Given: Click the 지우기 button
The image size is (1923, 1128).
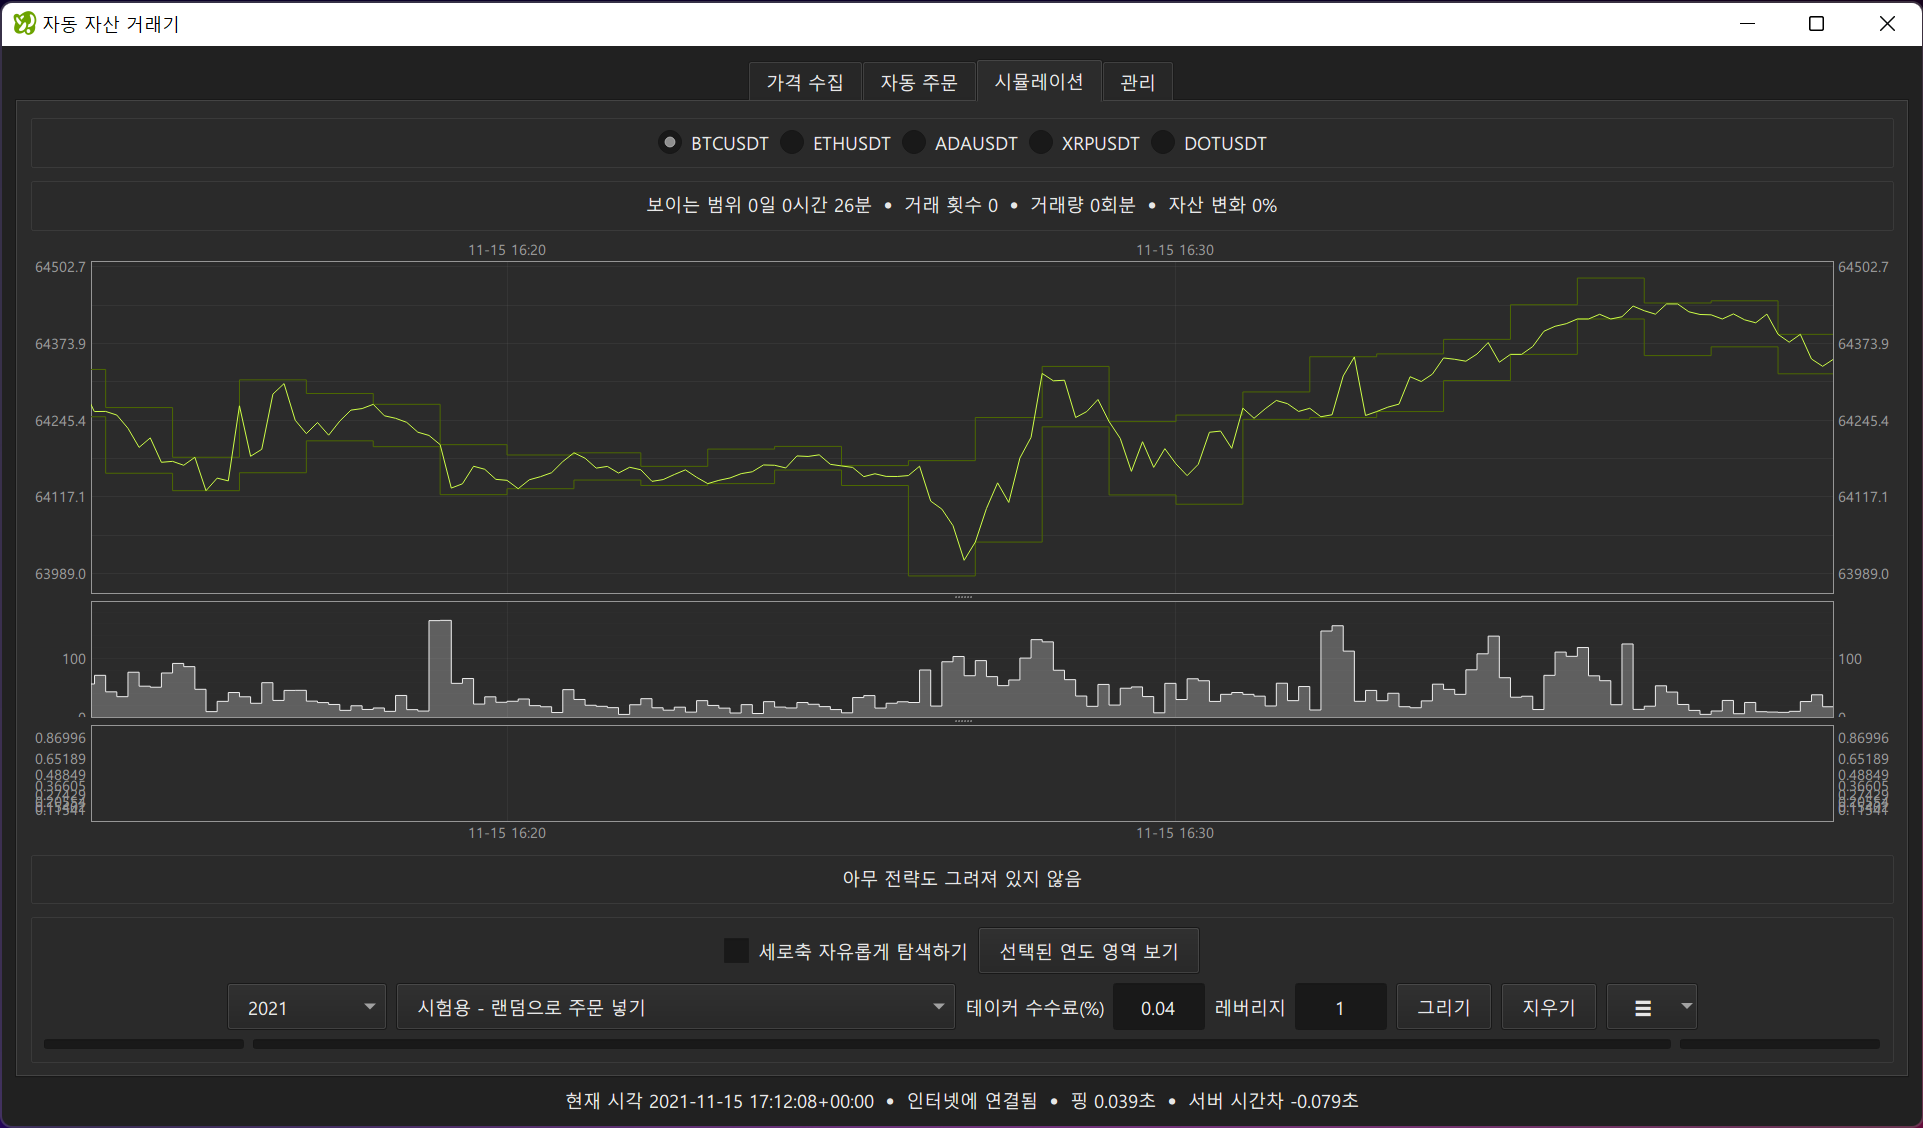Looking at the screenshot, I should point(1548,1008).
